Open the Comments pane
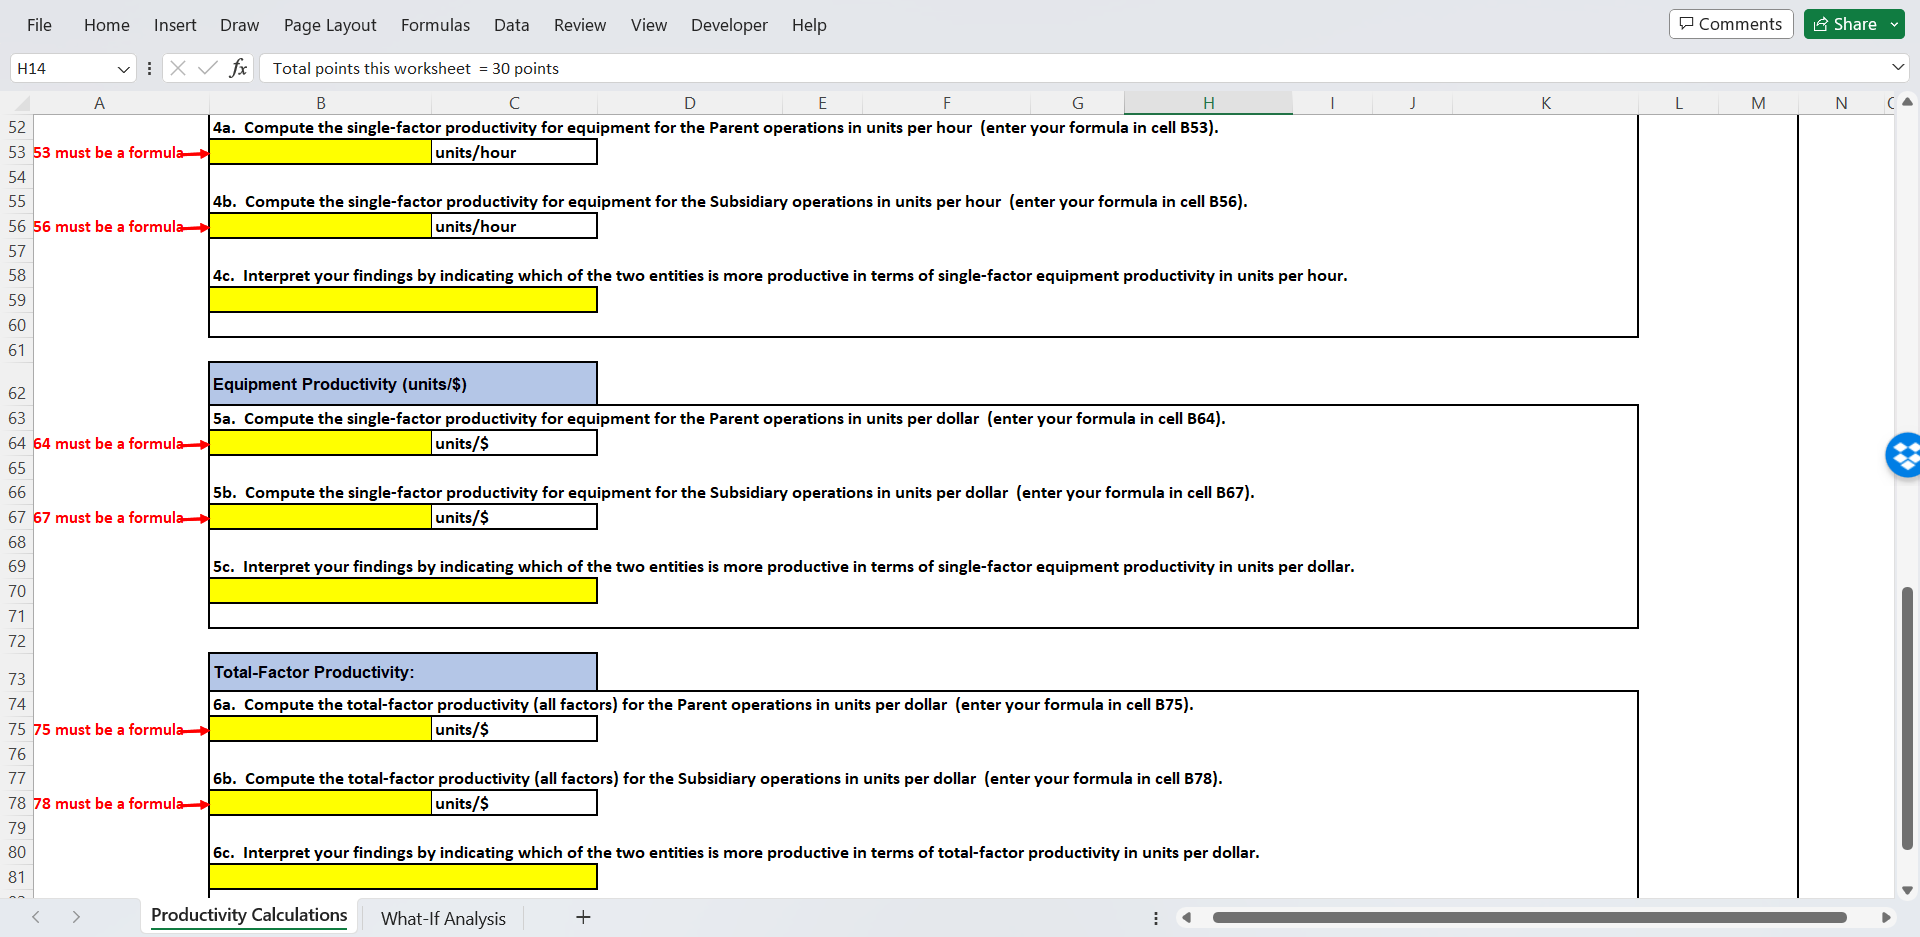Viewport: 1920px width, 937px height. (1730, 23)
